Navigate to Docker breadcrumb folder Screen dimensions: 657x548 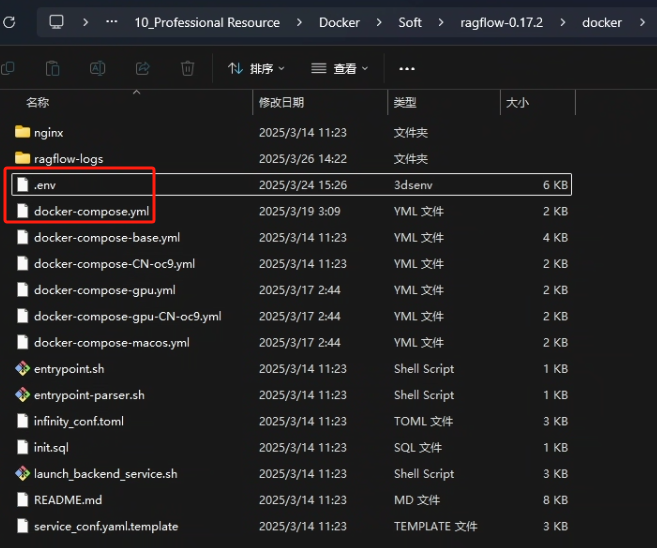click(x=339, y=23)
